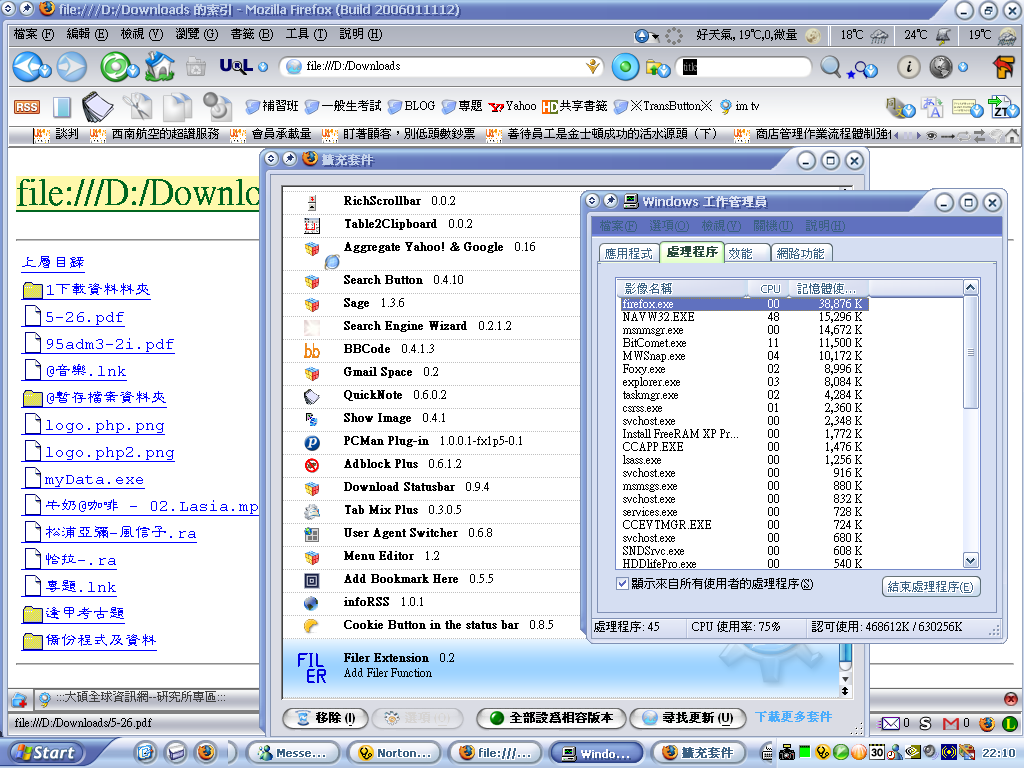
Task: Toggle show processes from all users checkbox
Action: [x=622, y=584]
